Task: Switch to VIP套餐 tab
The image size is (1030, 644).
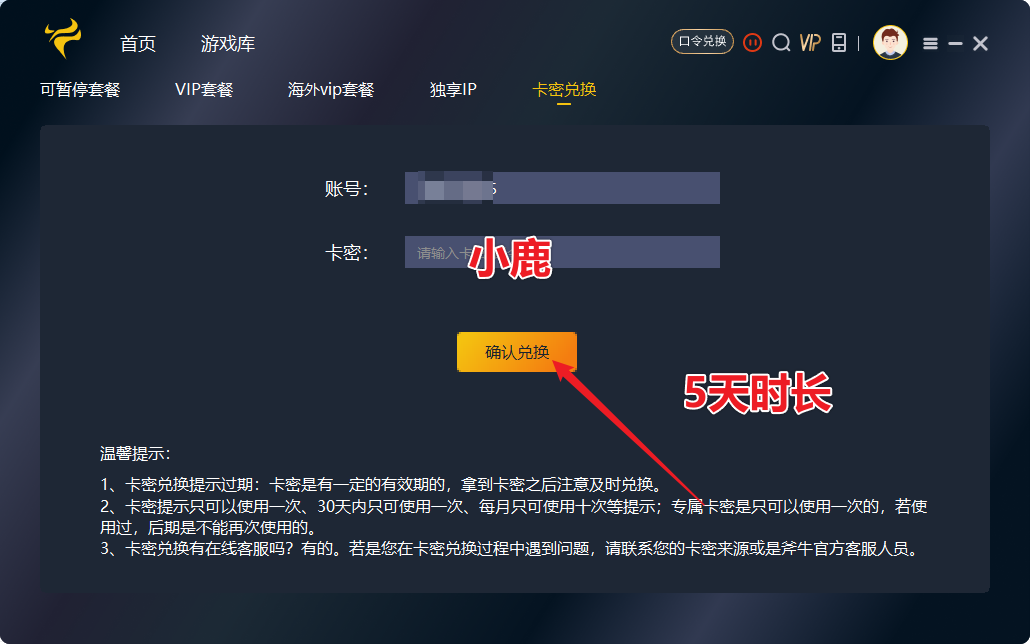Action: 204,89
